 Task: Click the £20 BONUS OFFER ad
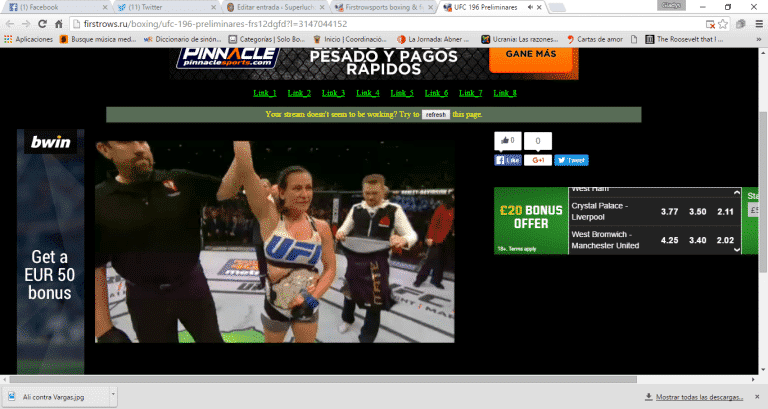coord(531,221)
